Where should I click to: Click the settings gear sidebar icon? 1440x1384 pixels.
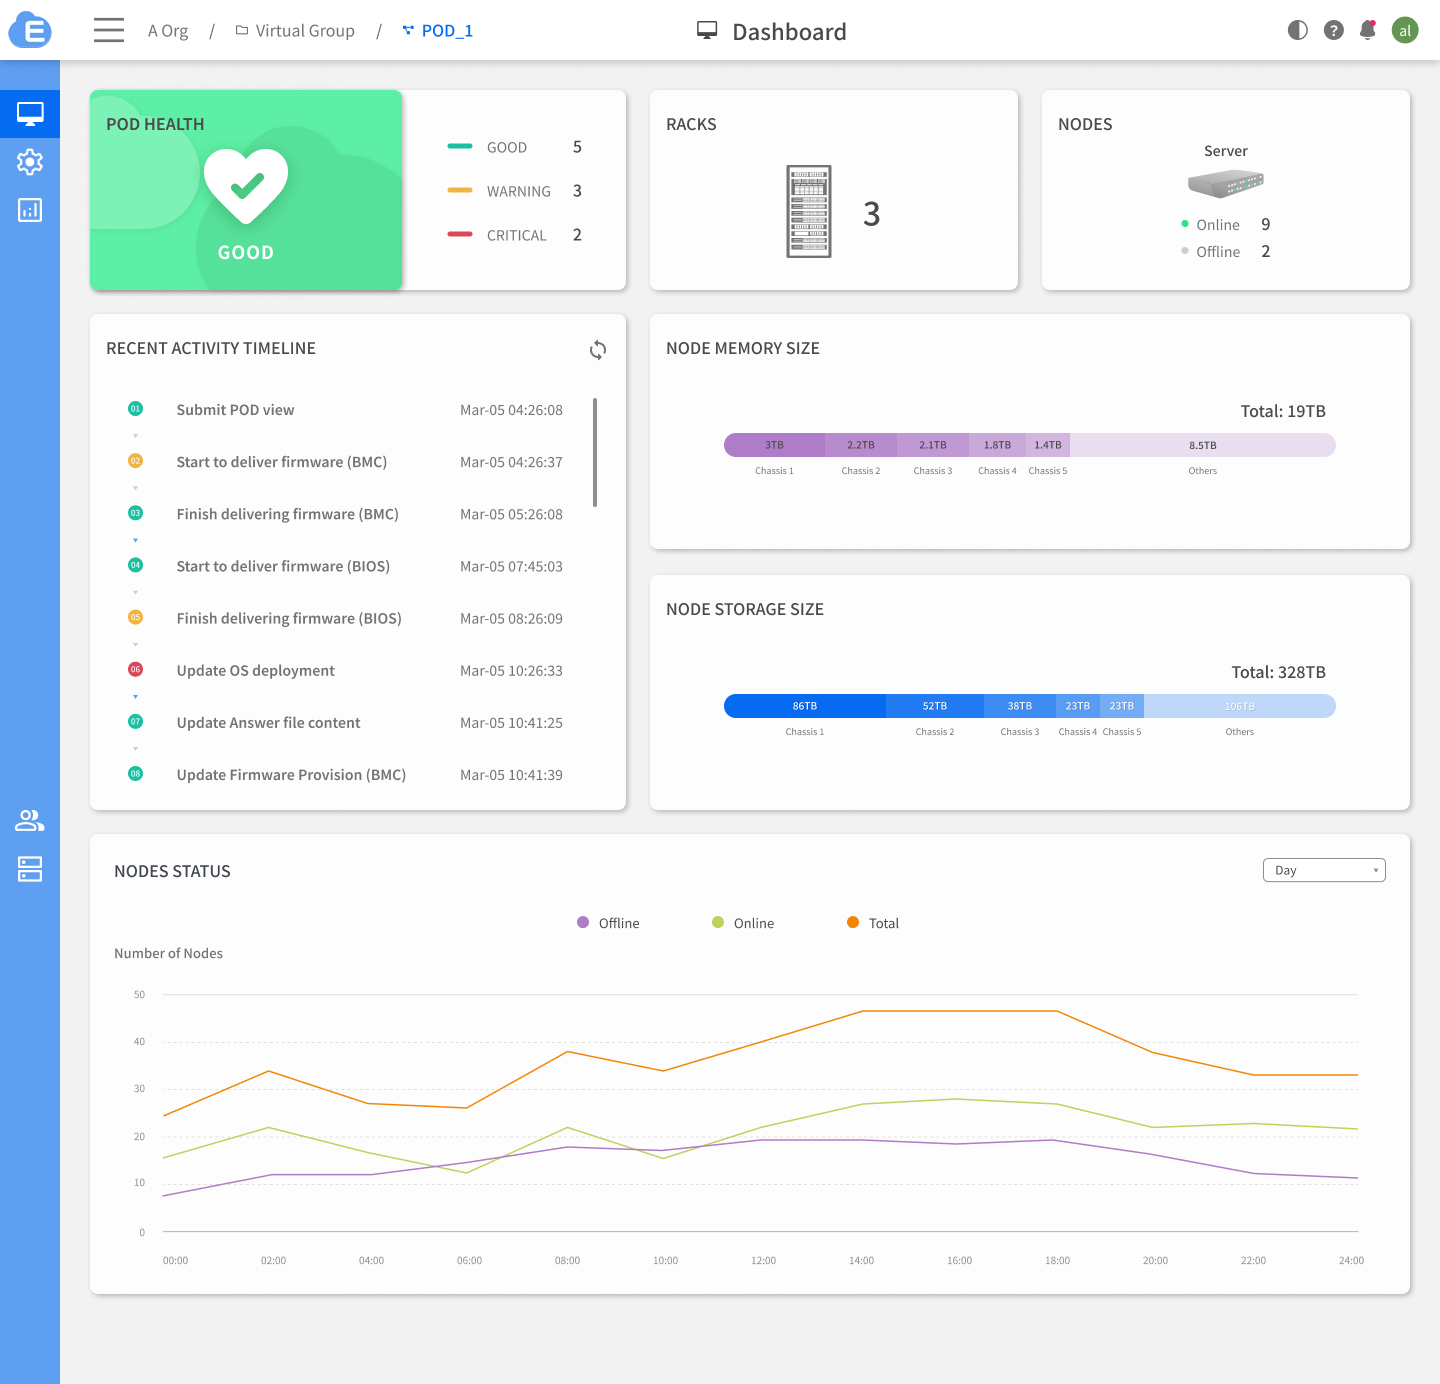[30, 162]
